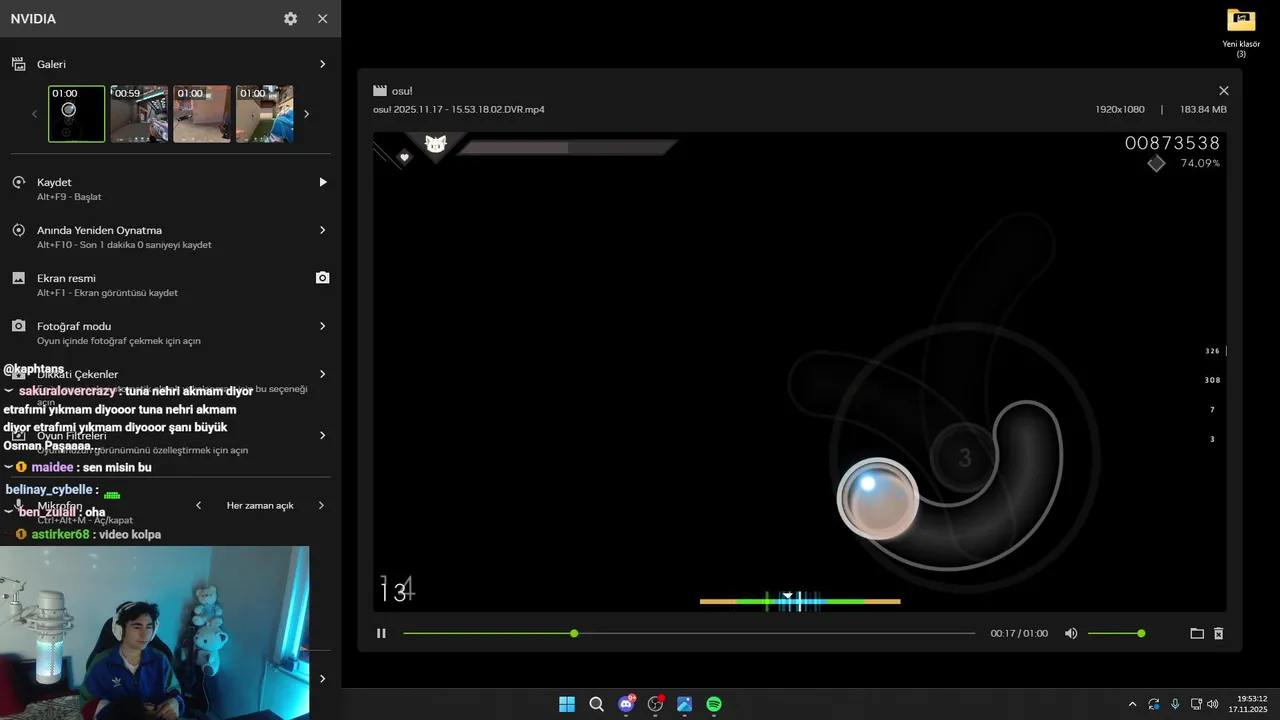Image resolution: width=1280 pixels, height=720 pixels.
Task: Click the video frame playback area
Action: [x=800, y=372]
